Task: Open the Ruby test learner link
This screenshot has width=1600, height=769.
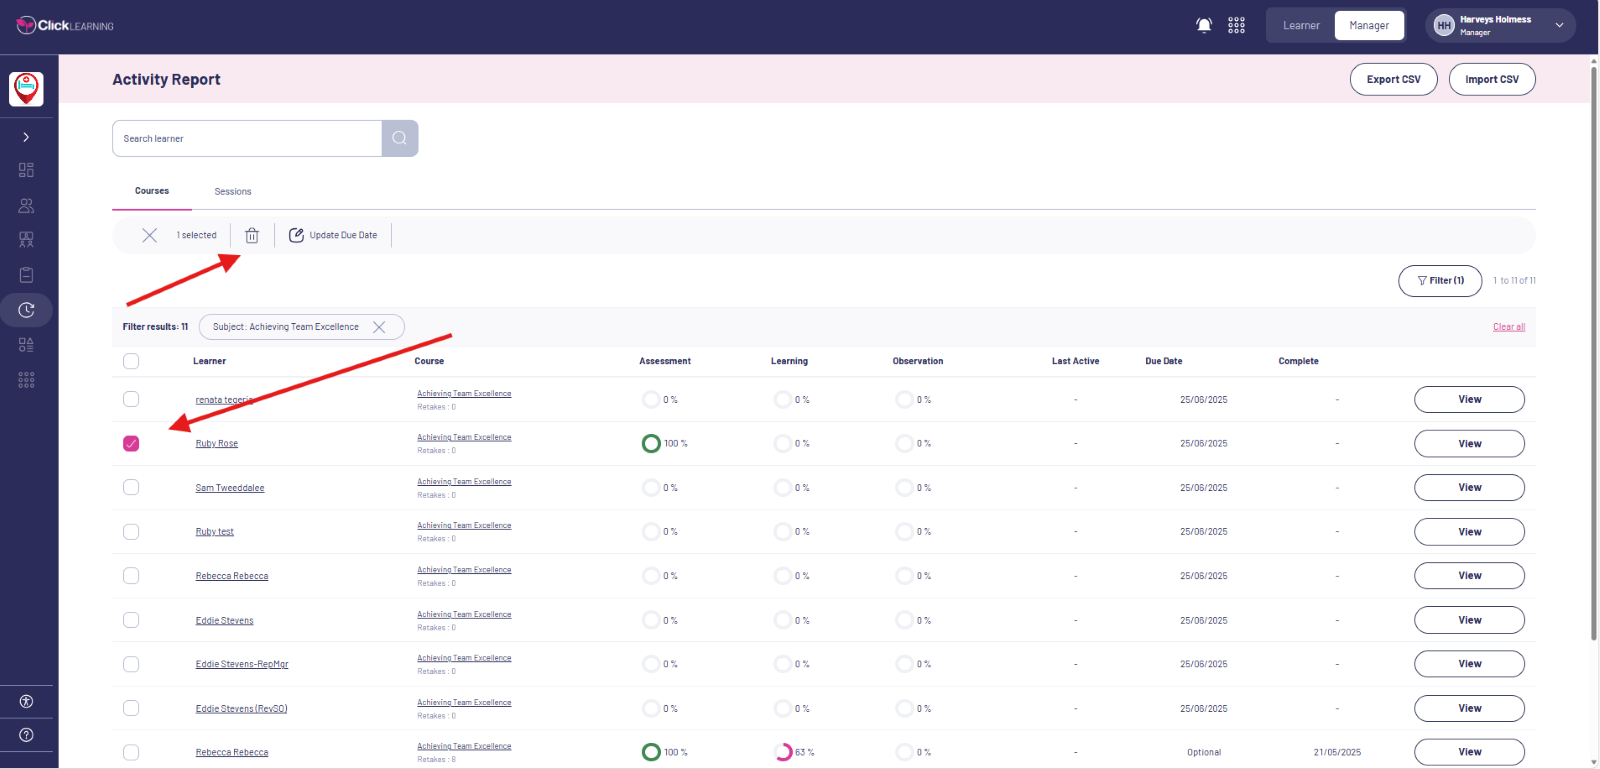Action: point(215,532)
